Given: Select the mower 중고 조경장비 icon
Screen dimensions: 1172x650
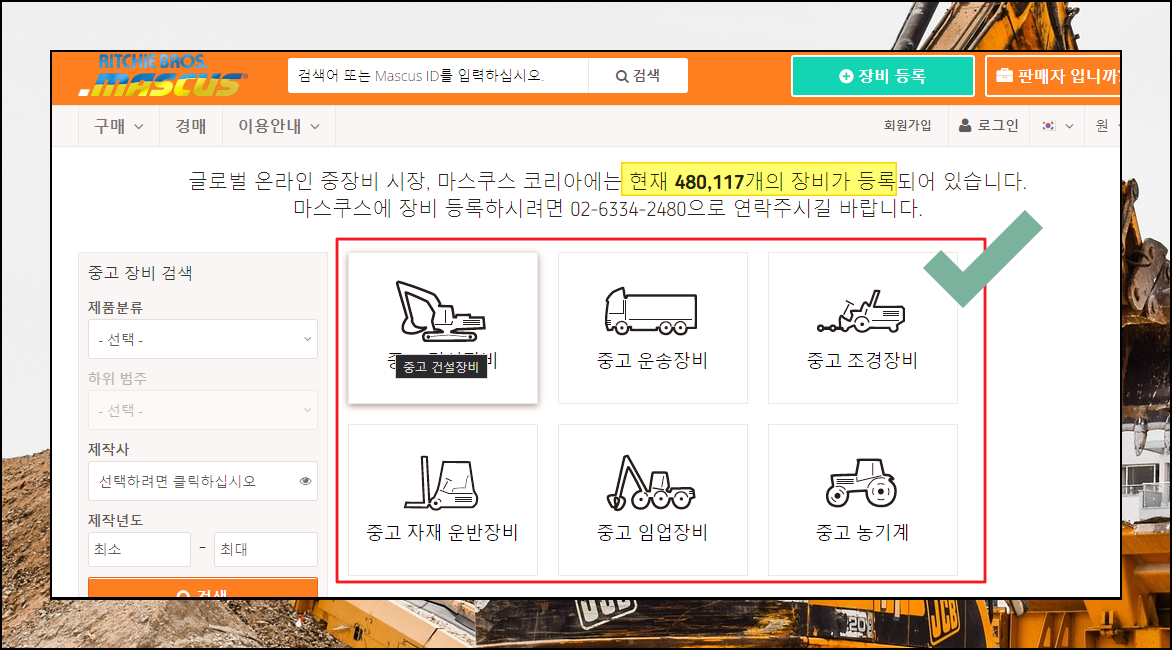Looking at the screenshot, I should point(861,312).
